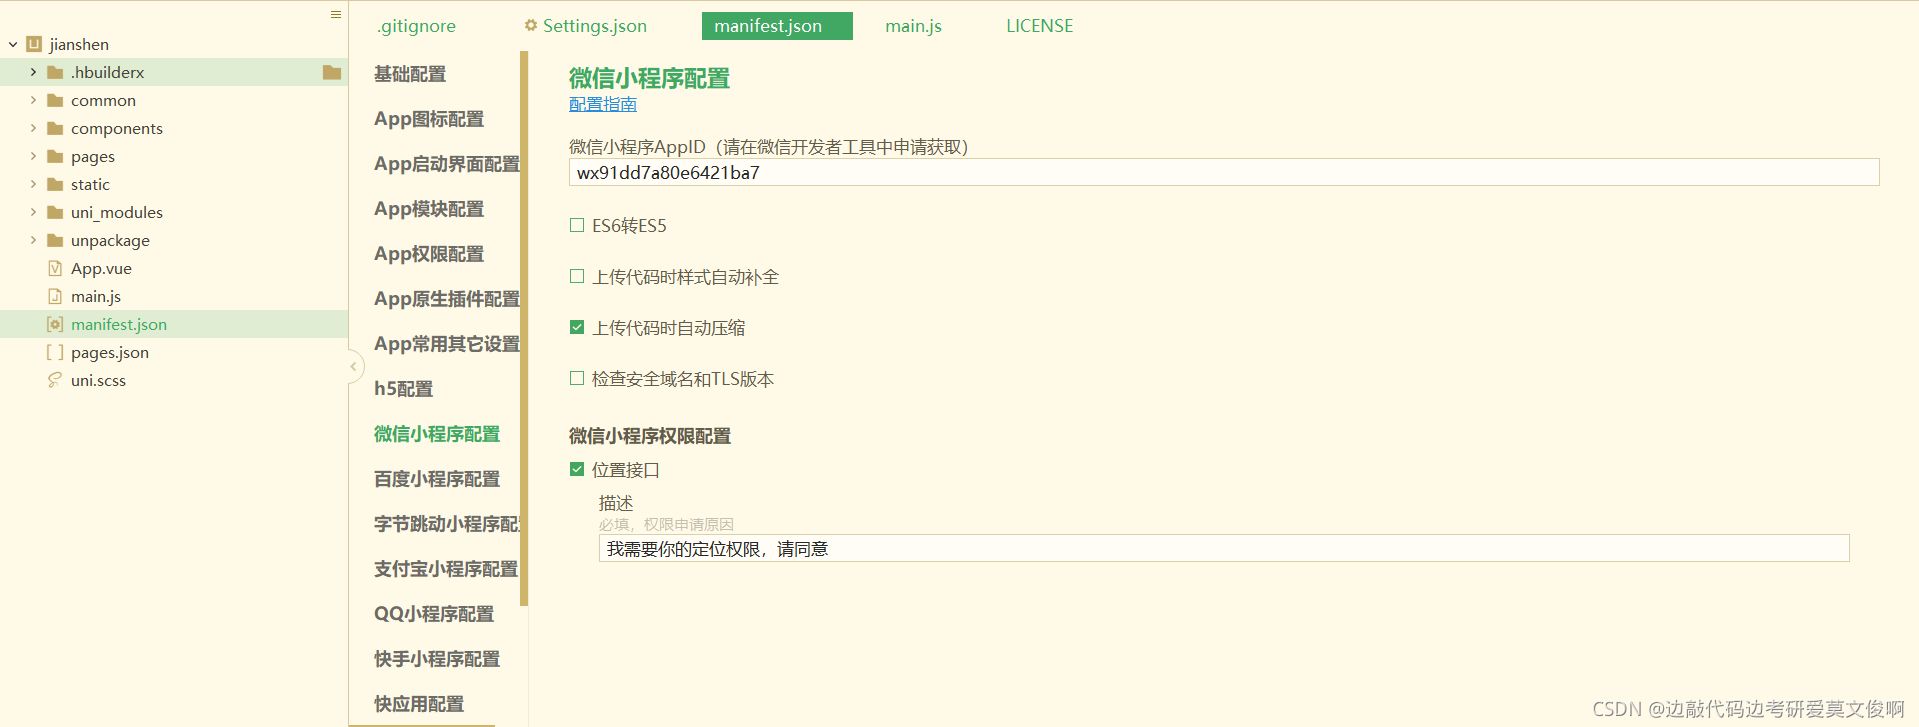Image resolution: width=1919 pixels, height=727 pixels.
Task: Open the 支付宝小程序配置 section
Action: point(446,569)
